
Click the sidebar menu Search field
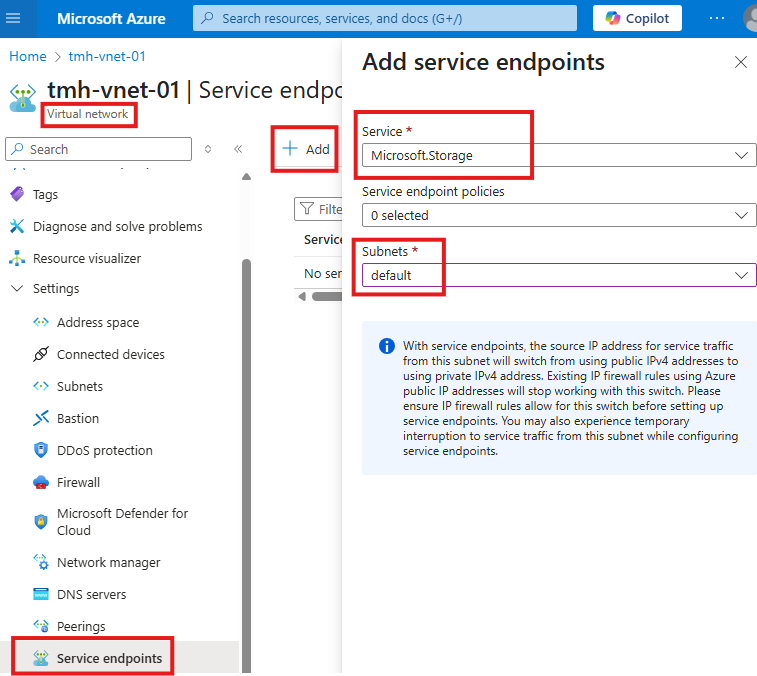pyautogui.click(x=98, y=149)
